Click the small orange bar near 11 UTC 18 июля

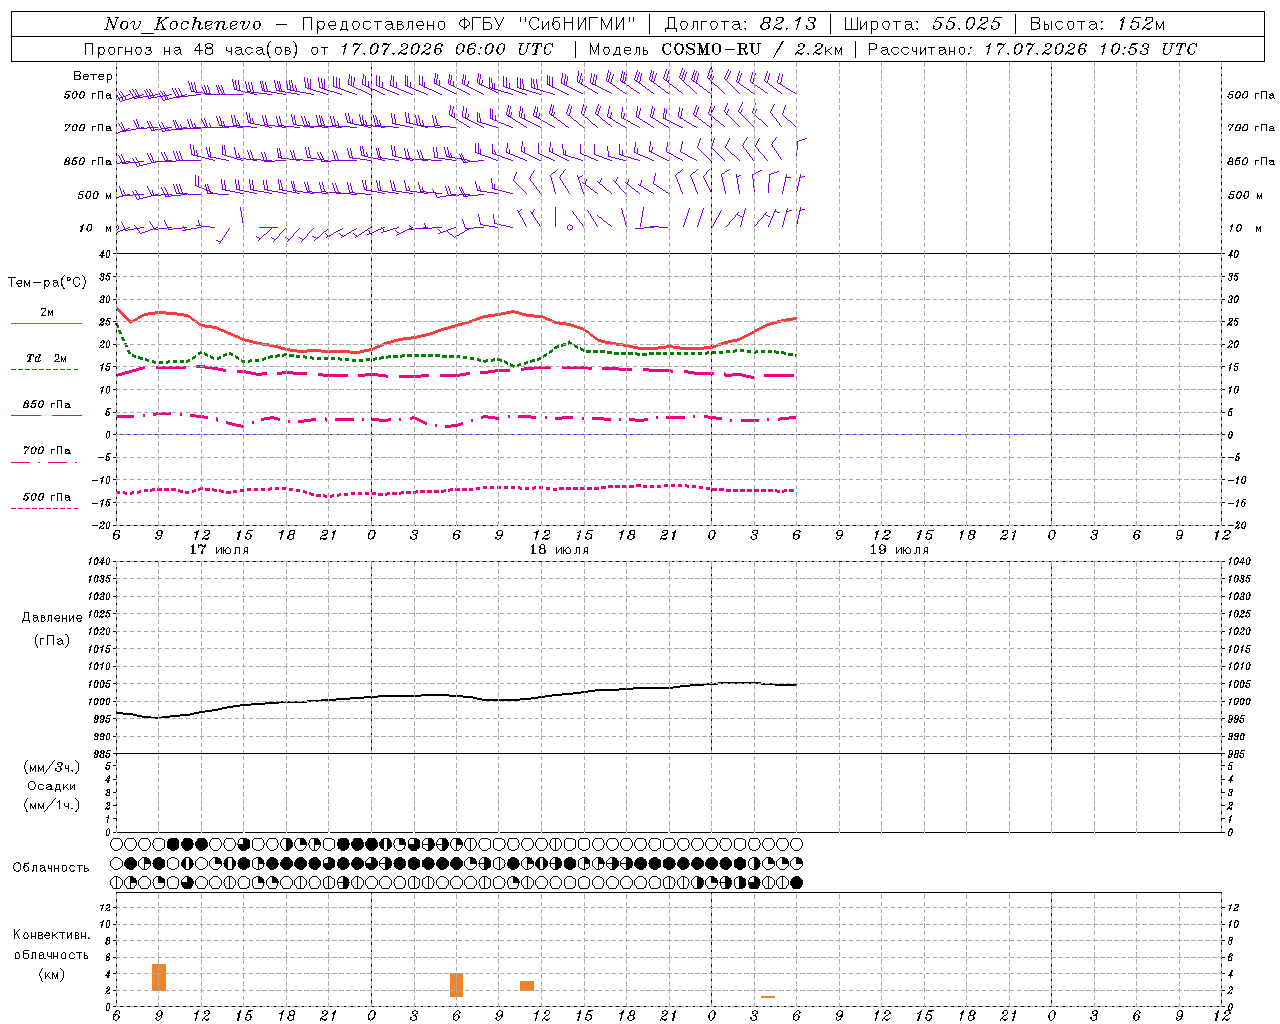pyautogui.click(x=527, y=986)
